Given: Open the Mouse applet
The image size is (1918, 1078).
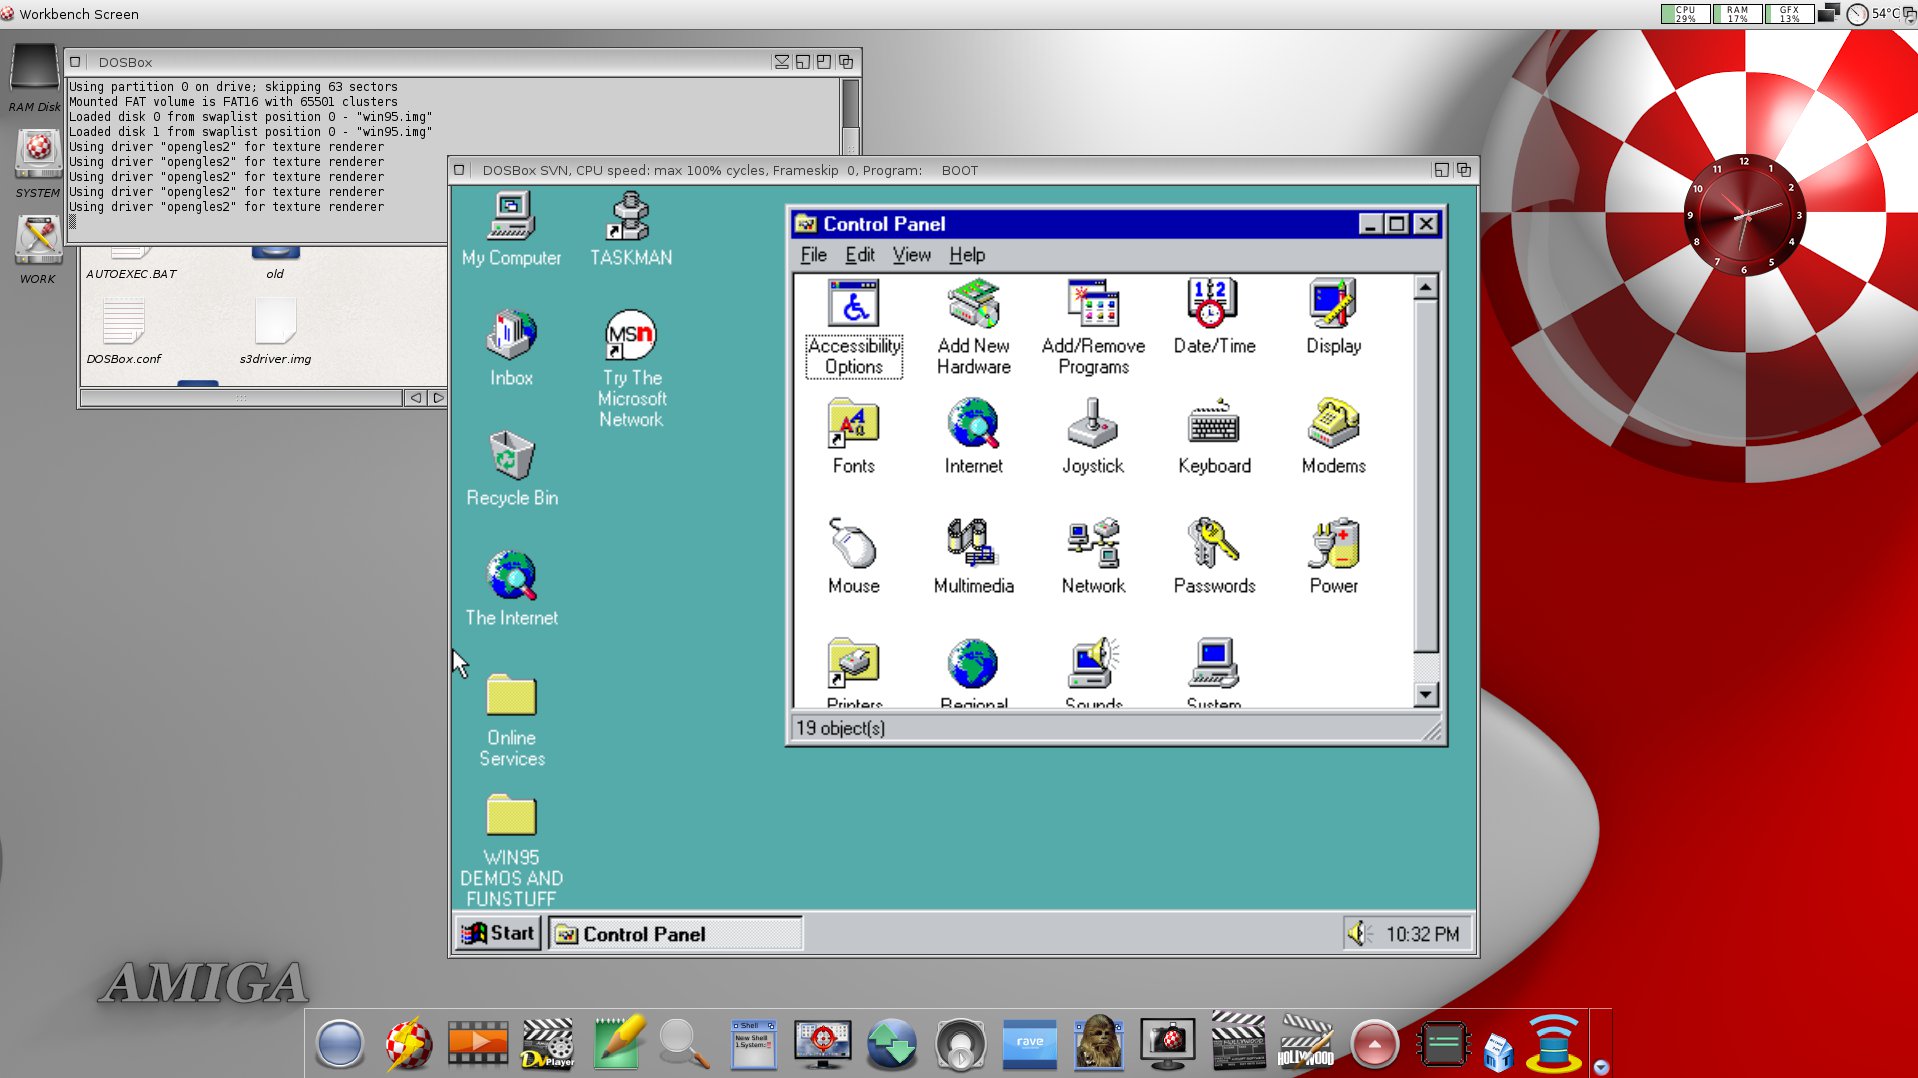Looking at the screenshot, I should [x=853, y=557].
